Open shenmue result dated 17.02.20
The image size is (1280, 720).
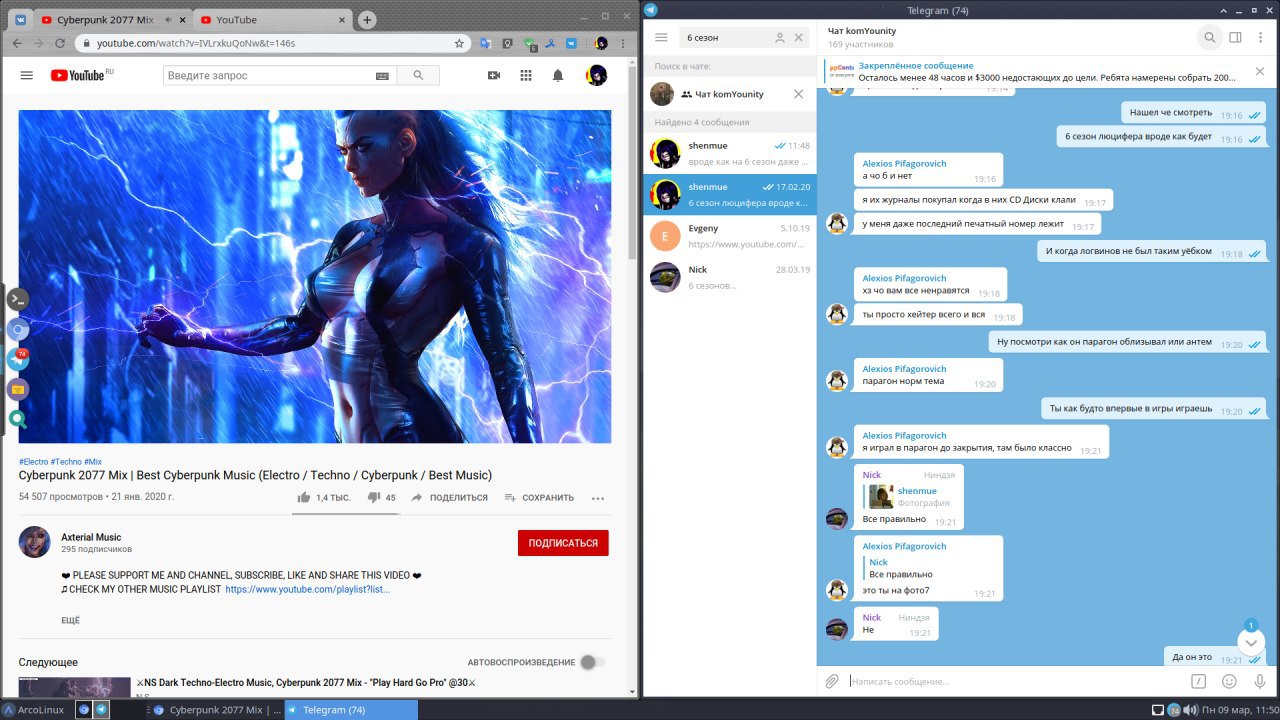point(730,194)
